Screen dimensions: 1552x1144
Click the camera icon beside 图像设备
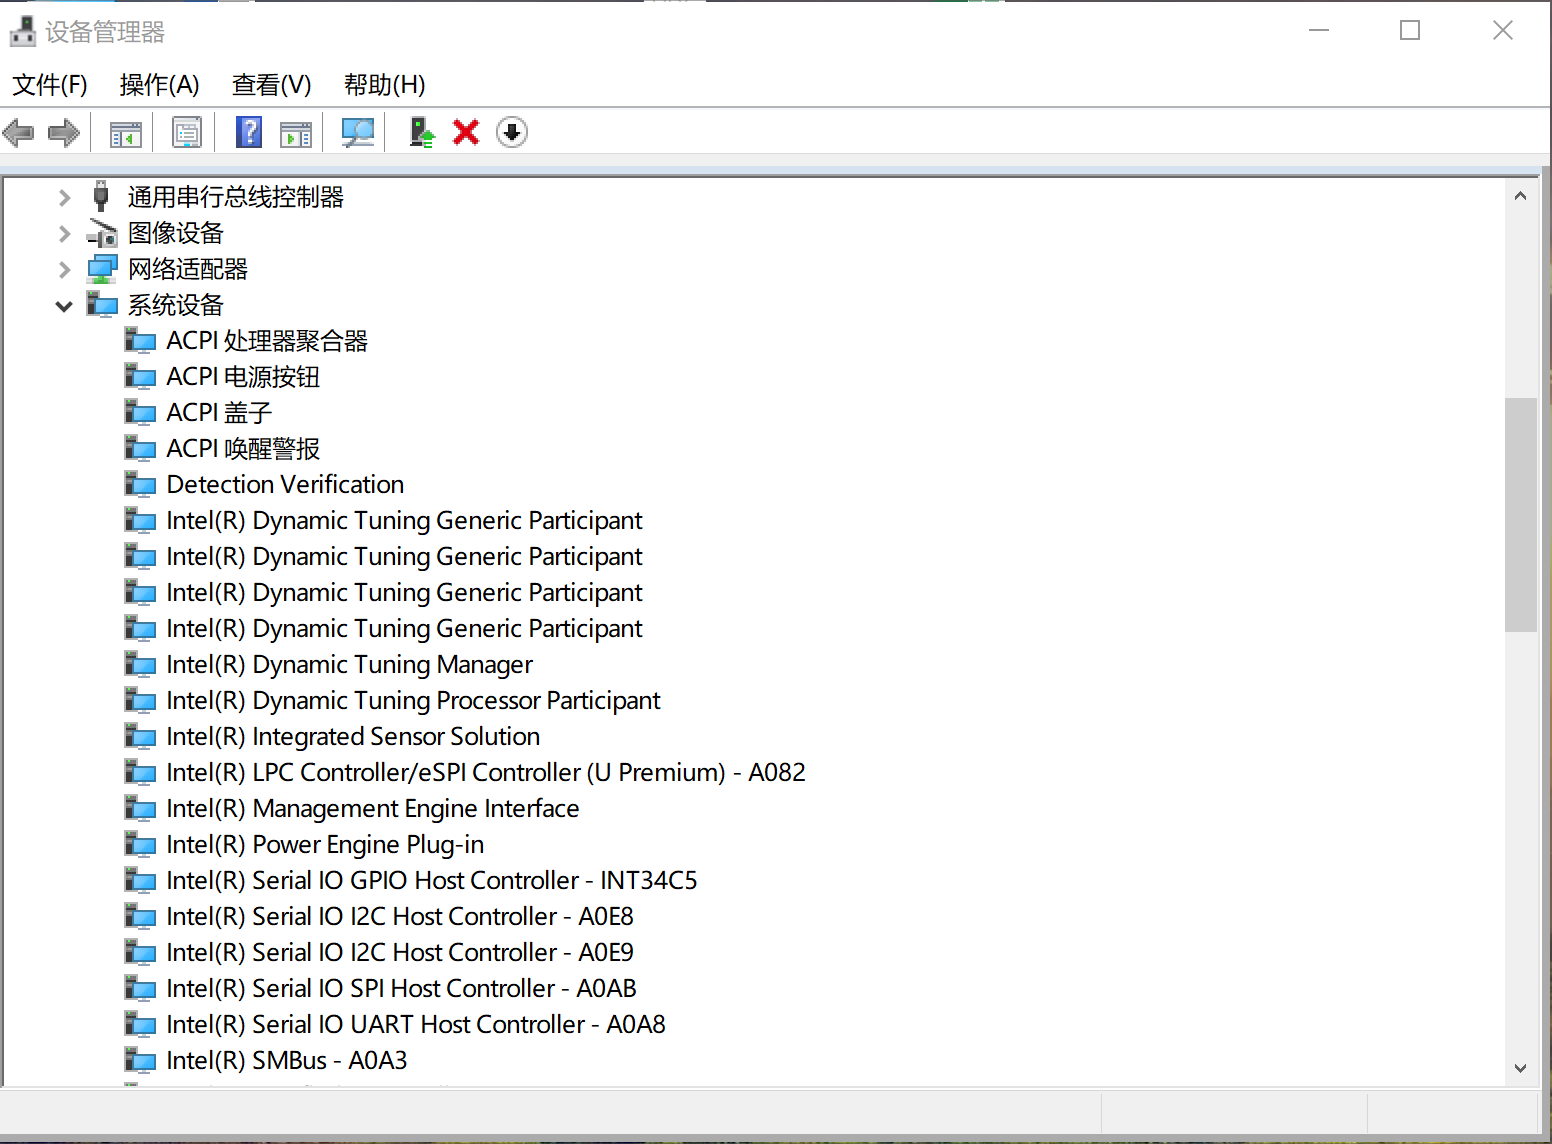coord(102,233)
